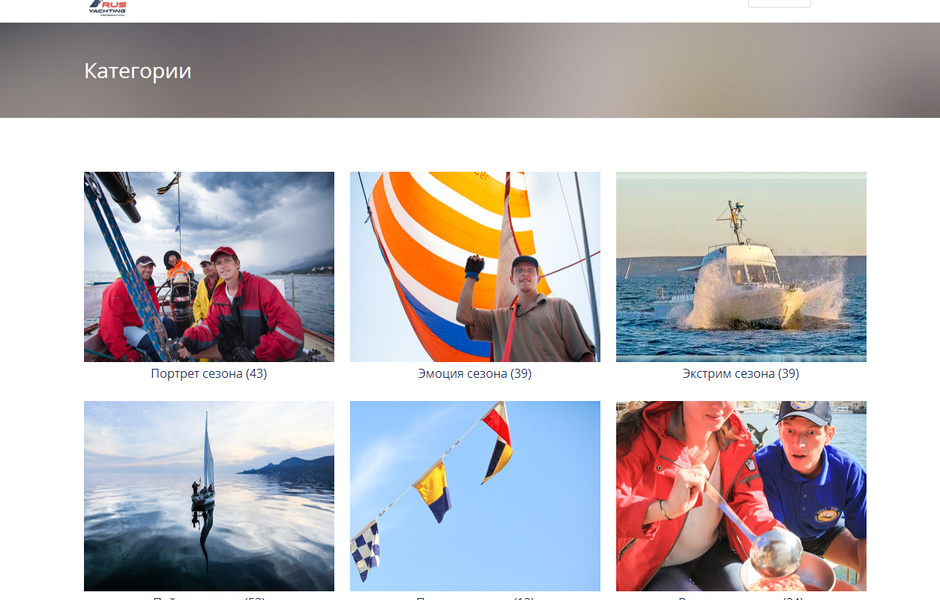Follow the Эмоция сезона (39) link
This screenshot has width=940, height=600.
pyautogui.click(x=475, y=373)
